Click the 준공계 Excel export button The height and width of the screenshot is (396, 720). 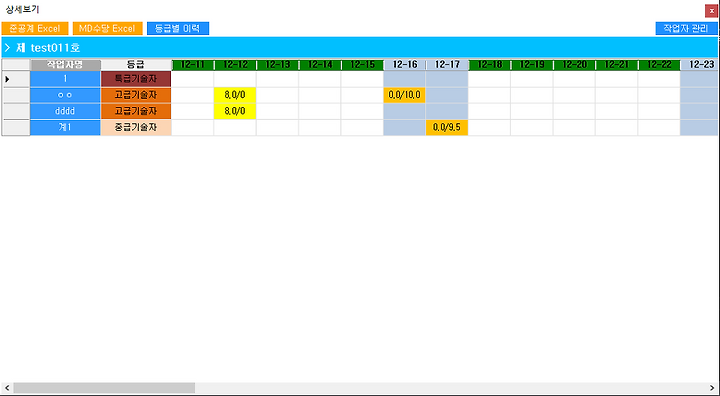(35, 28)
